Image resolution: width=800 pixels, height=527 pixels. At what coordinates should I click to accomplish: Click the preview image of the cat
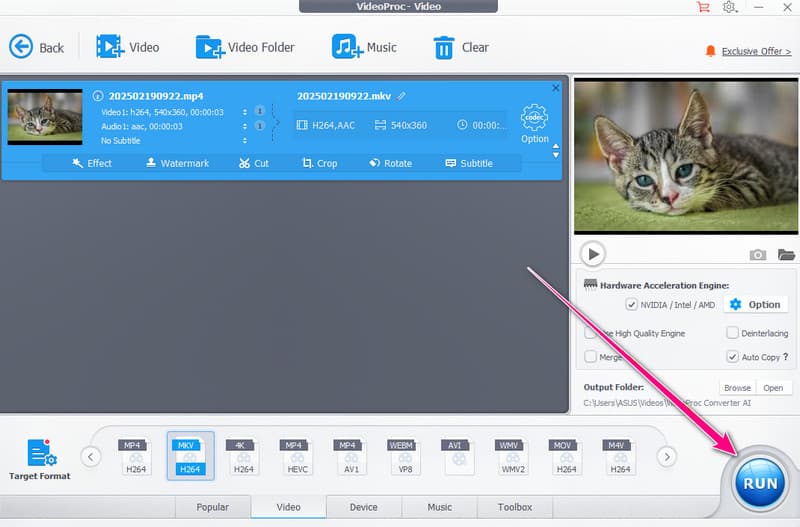(x=686, y=156)
